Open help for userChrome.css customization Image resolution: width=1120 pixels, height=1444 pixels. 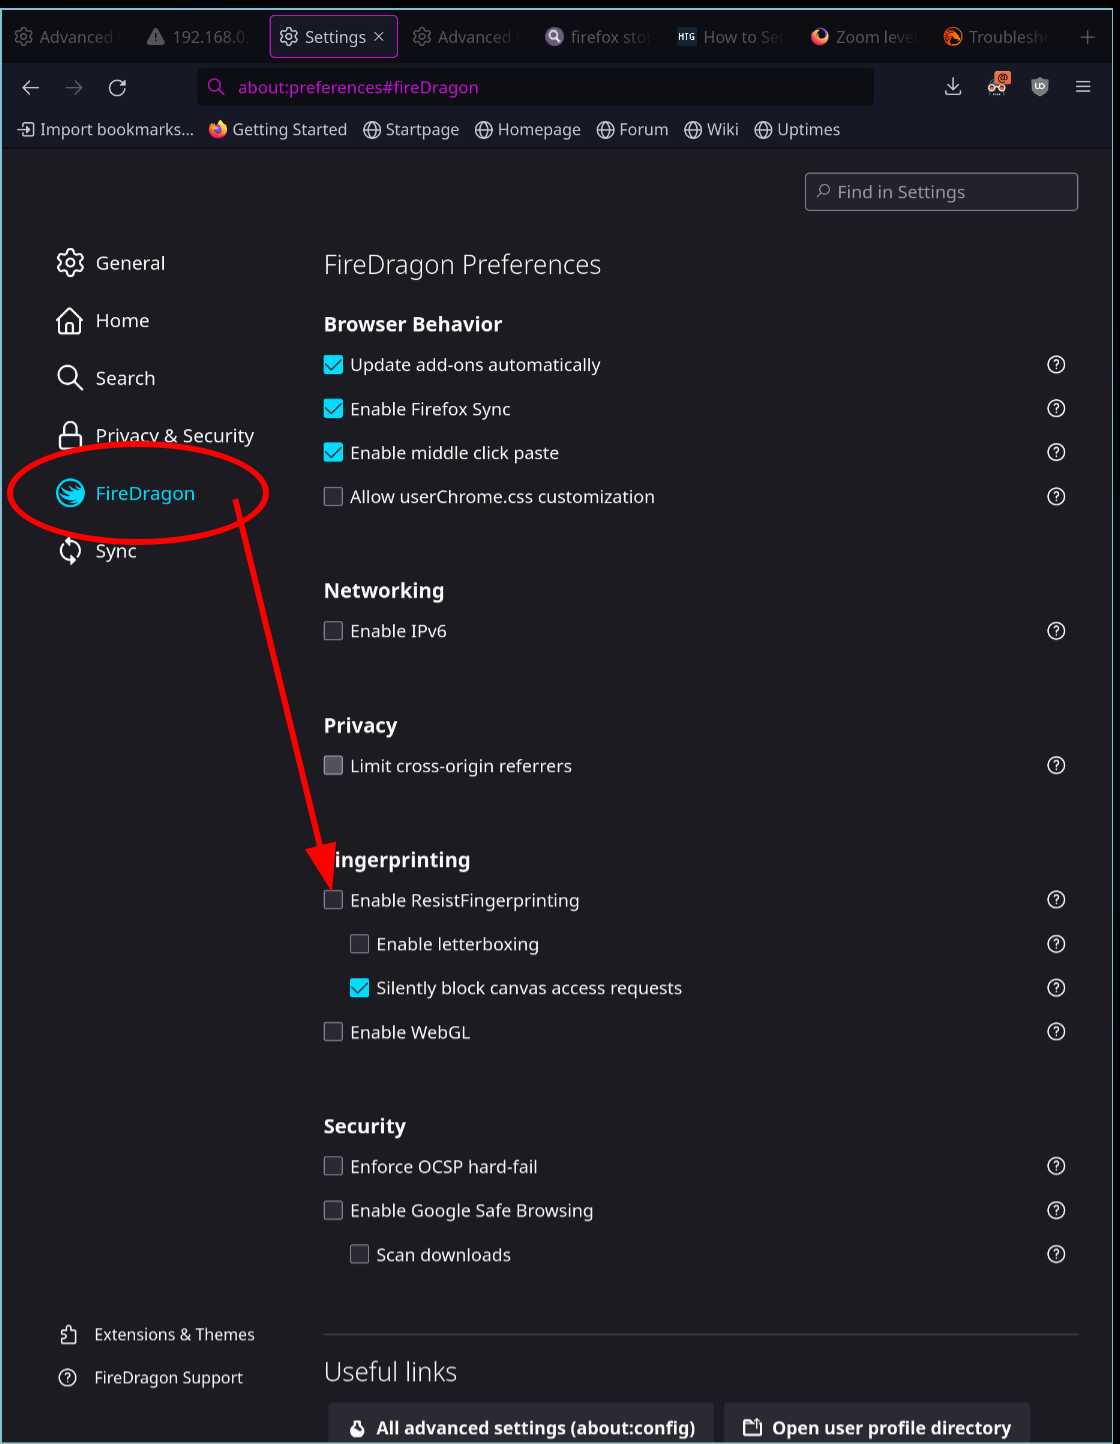click(x=1056, y=497)
